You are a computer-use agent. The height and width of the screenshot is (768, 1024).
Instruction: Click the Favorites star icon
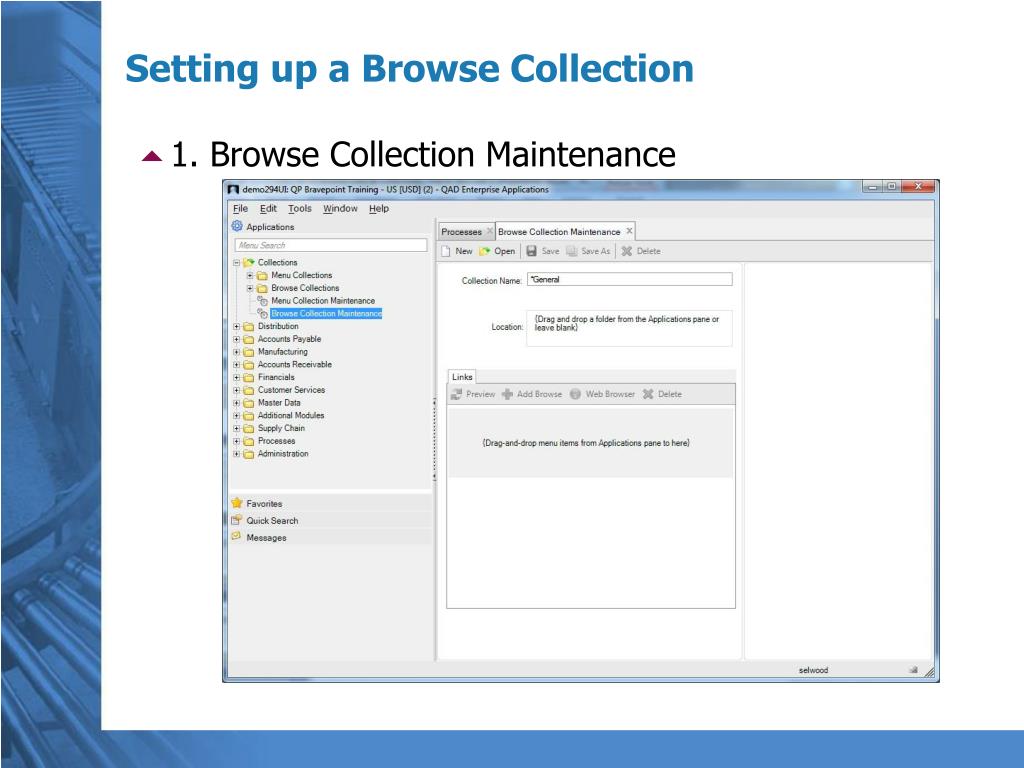click(x=237, y=503)
